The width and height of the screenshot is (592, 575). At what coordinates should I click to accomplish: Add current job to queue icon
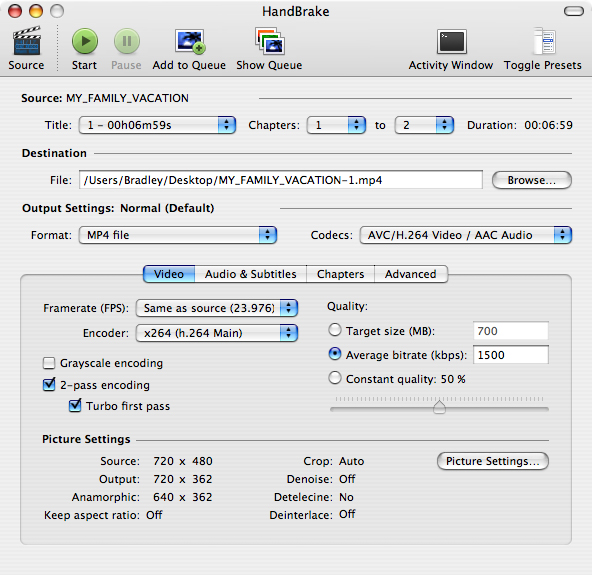coord(190,41)
